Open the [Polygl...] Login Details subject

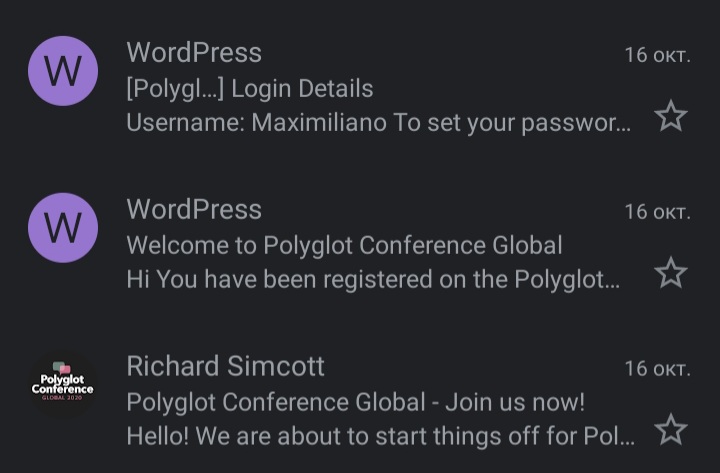pos(250,89)
